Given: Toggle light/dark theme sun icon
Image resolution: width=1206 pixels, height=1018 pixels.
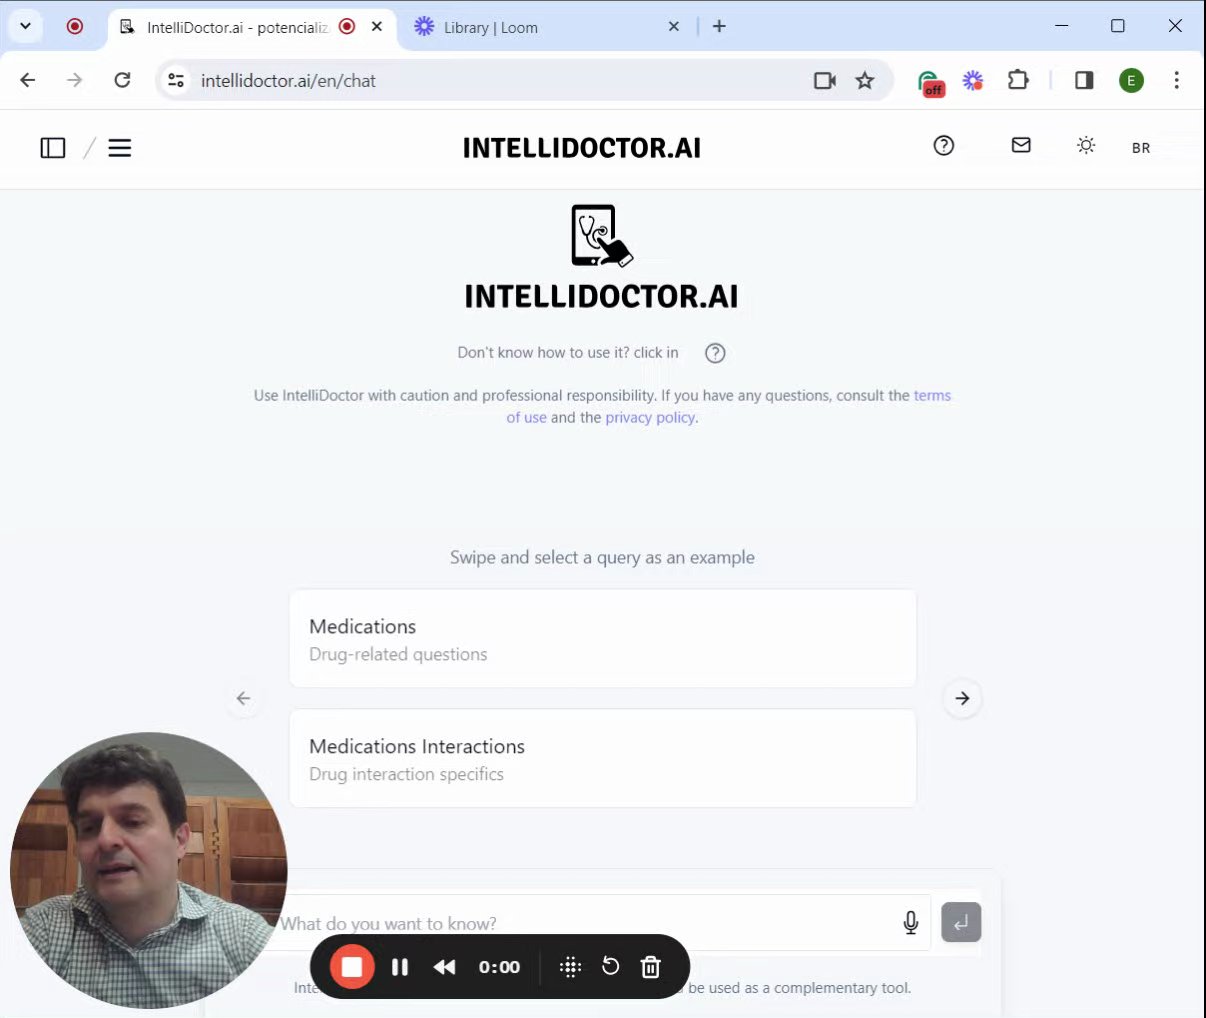Looking at the screenshot, I should [x=1086, y=146].
